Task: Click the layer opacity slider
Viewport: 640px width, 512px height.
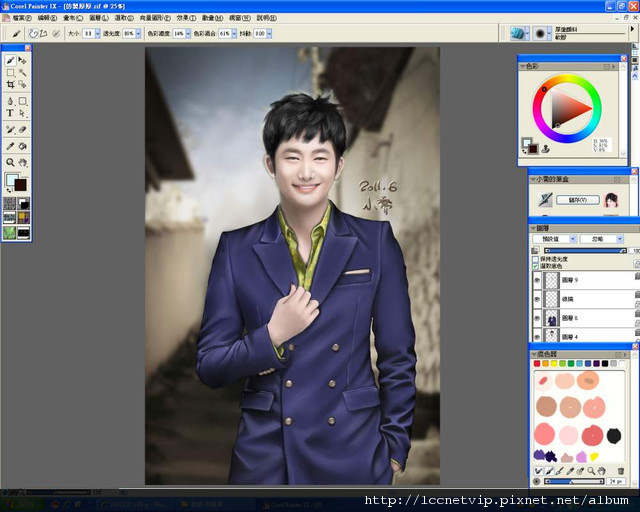Action: click(x=585, y=250)
